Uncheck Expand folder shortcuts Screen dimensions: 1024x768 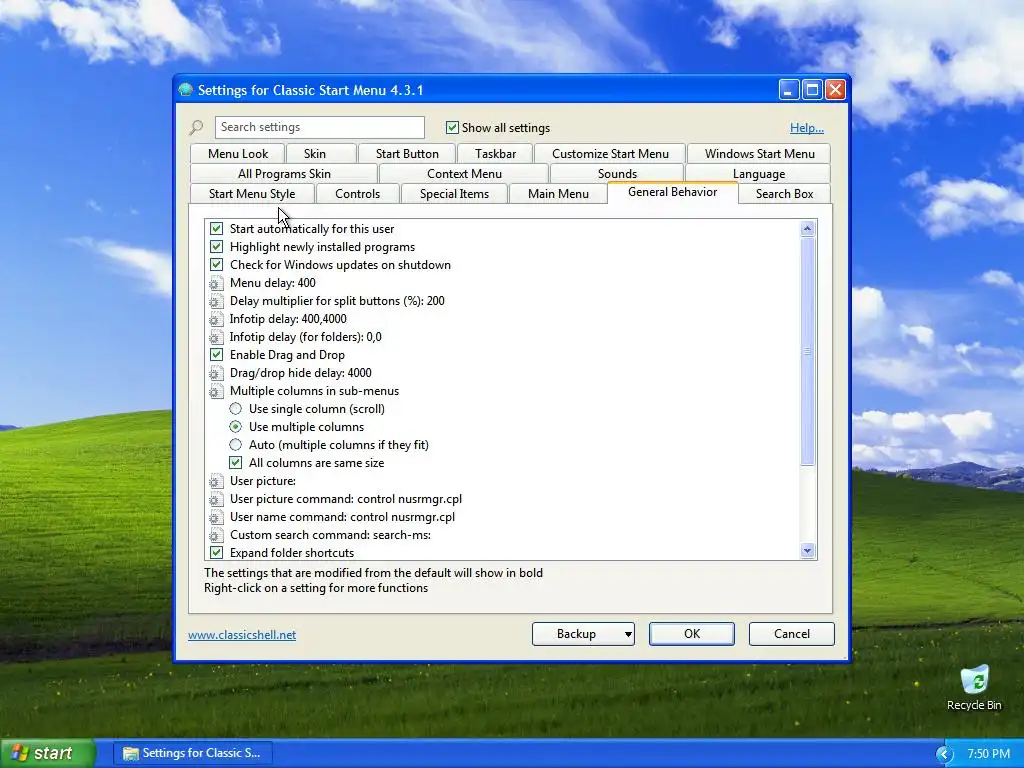click(217, 552)
